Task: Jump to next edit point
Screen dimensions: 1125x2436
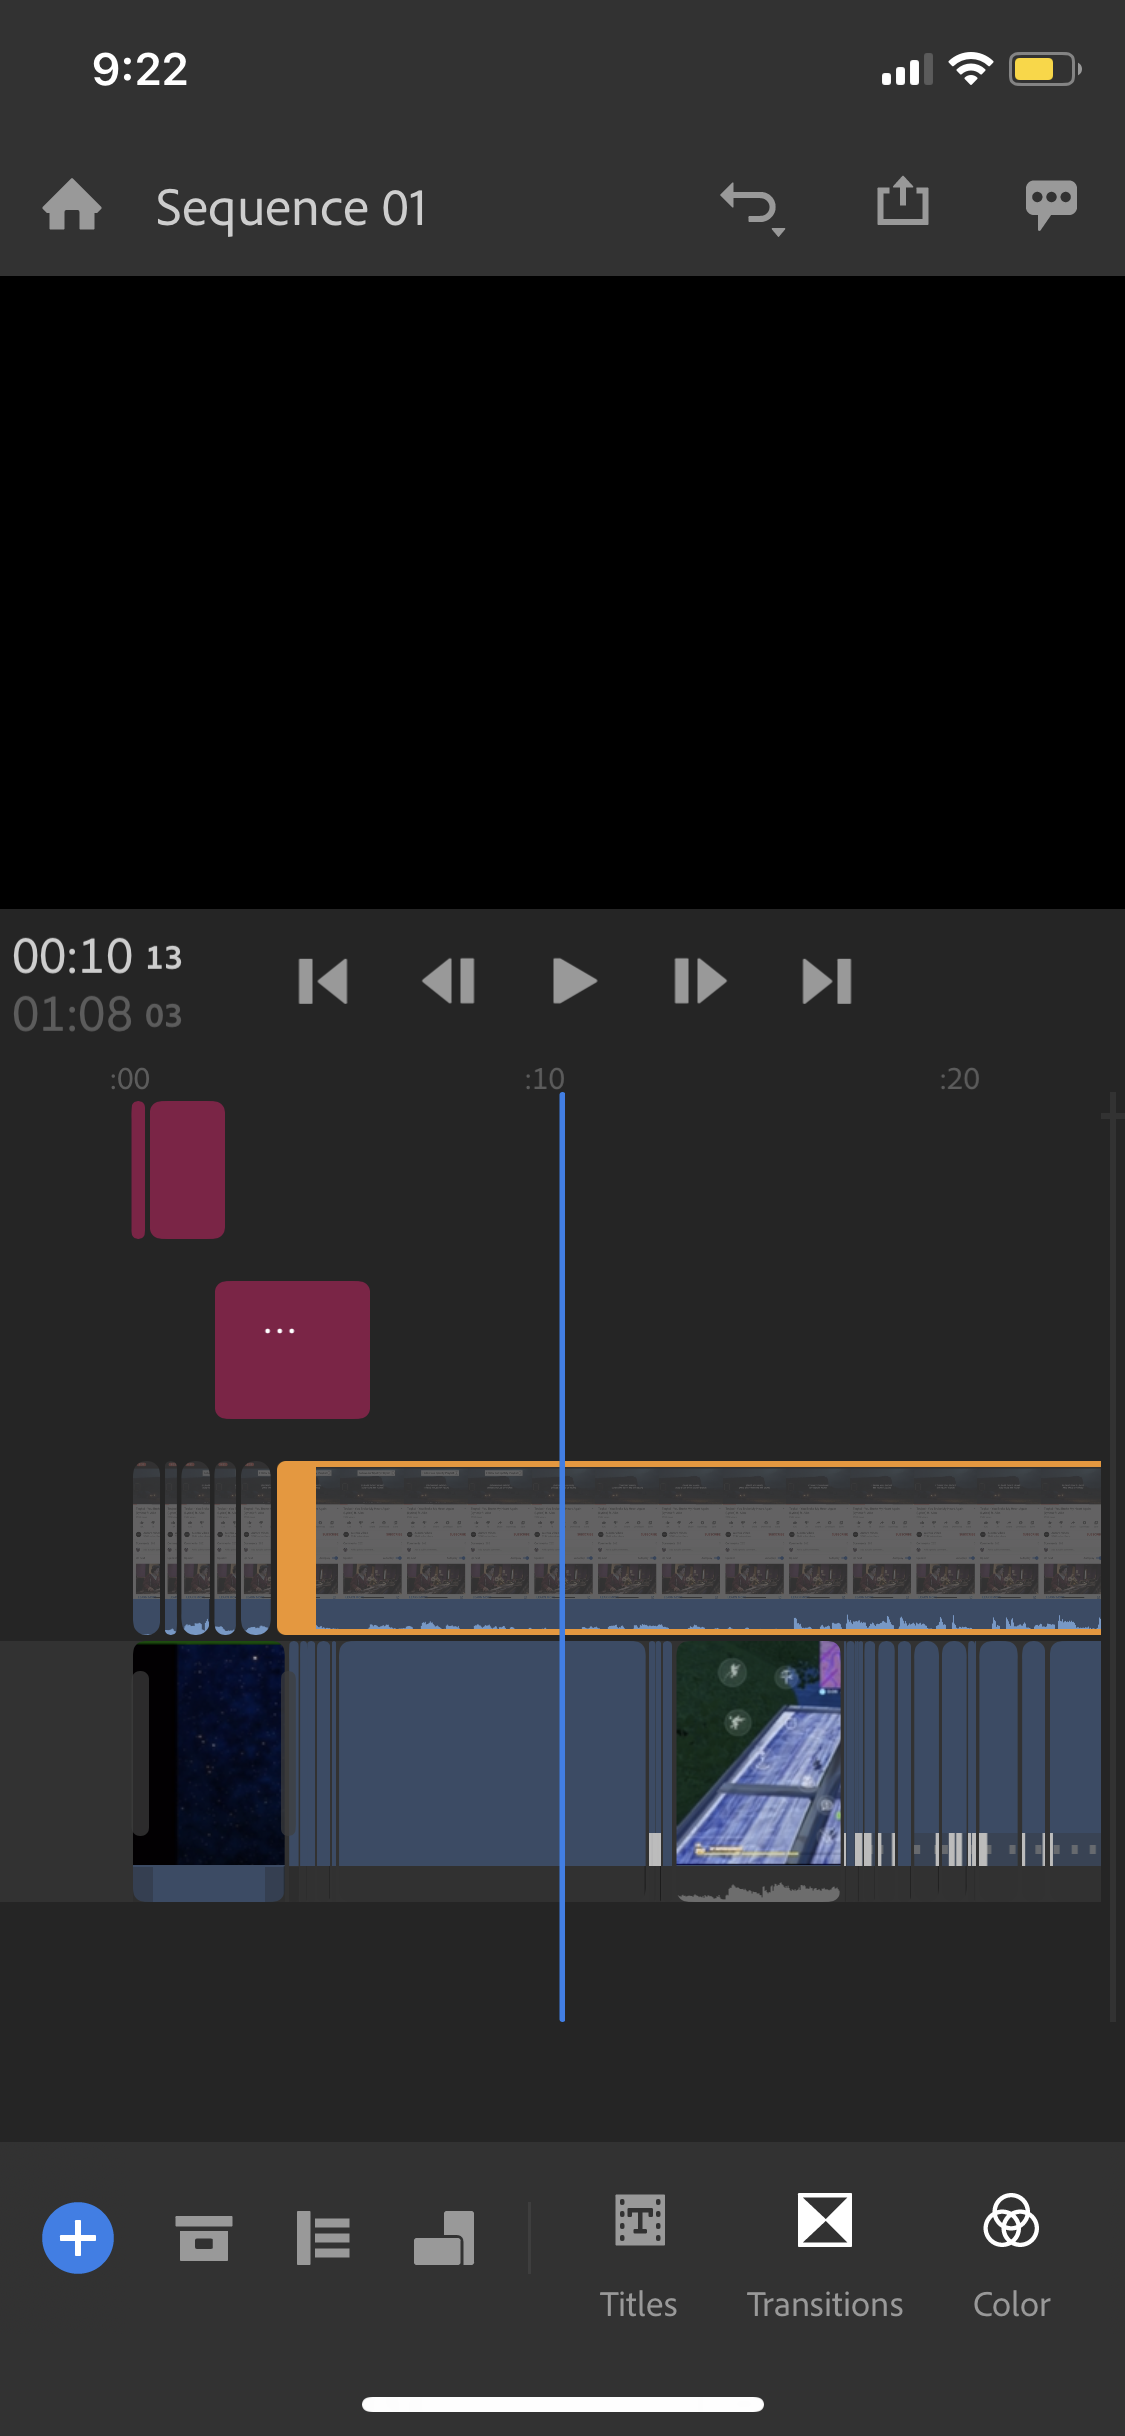Action: 827,981
